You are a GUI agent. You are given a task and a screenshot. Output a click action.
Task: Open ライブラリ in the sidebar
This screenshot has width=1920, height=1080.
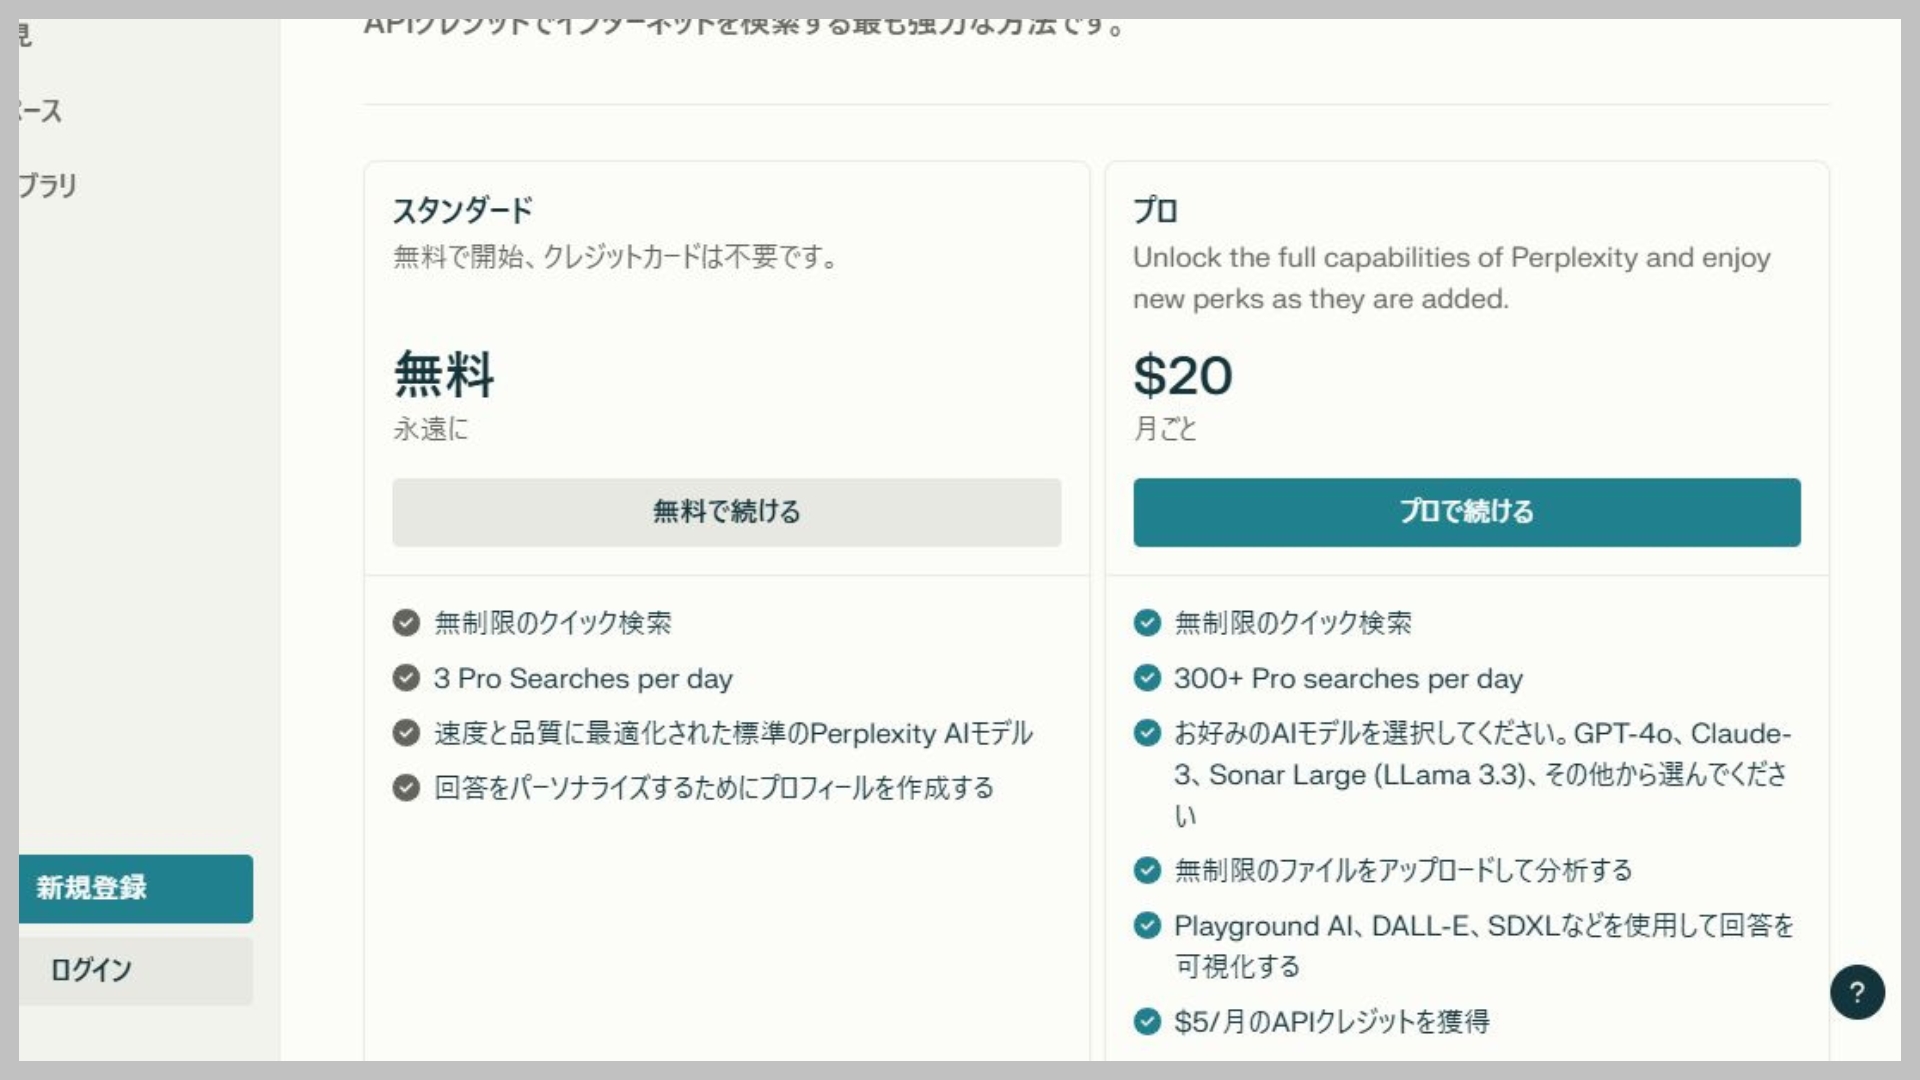pyautogui.click(x=45, y=184)
